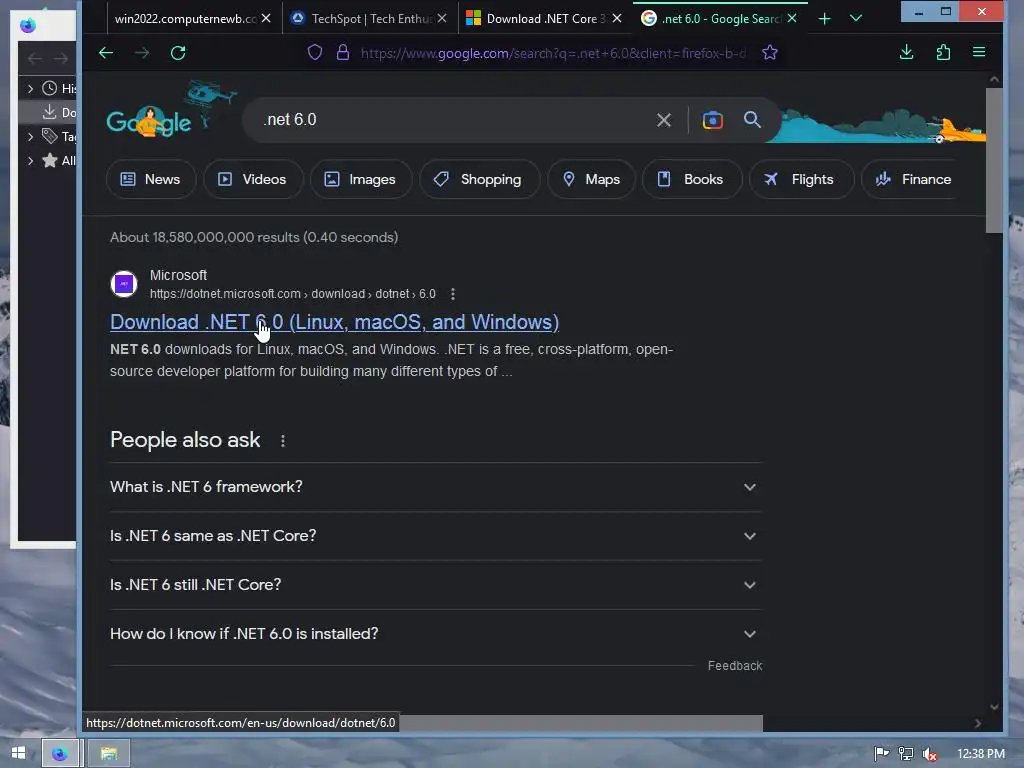Expand Is .NET 6 same as .NET Core?

coord(436,536)
